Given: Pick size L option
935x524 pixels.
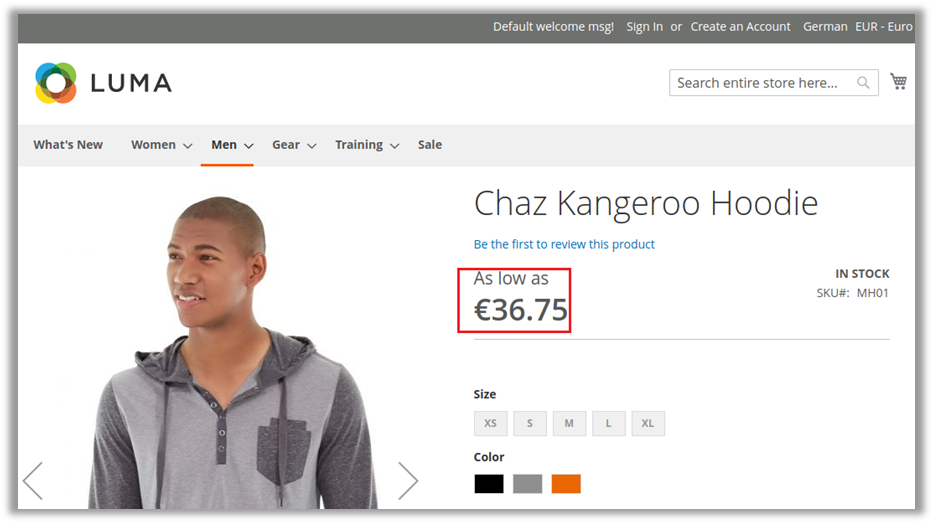Looking at the screenshot, I should point(608,423).
